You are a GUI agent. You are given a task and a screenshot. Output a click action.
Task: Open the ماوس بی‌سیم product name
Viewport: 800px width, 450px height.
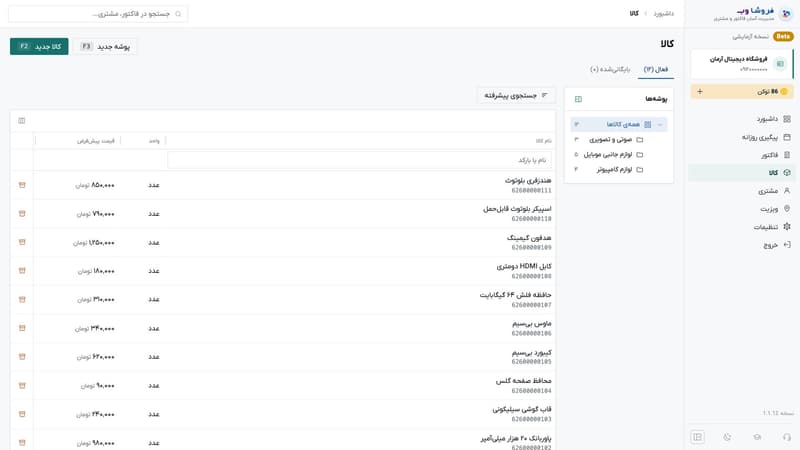click(x=532, y=323)
